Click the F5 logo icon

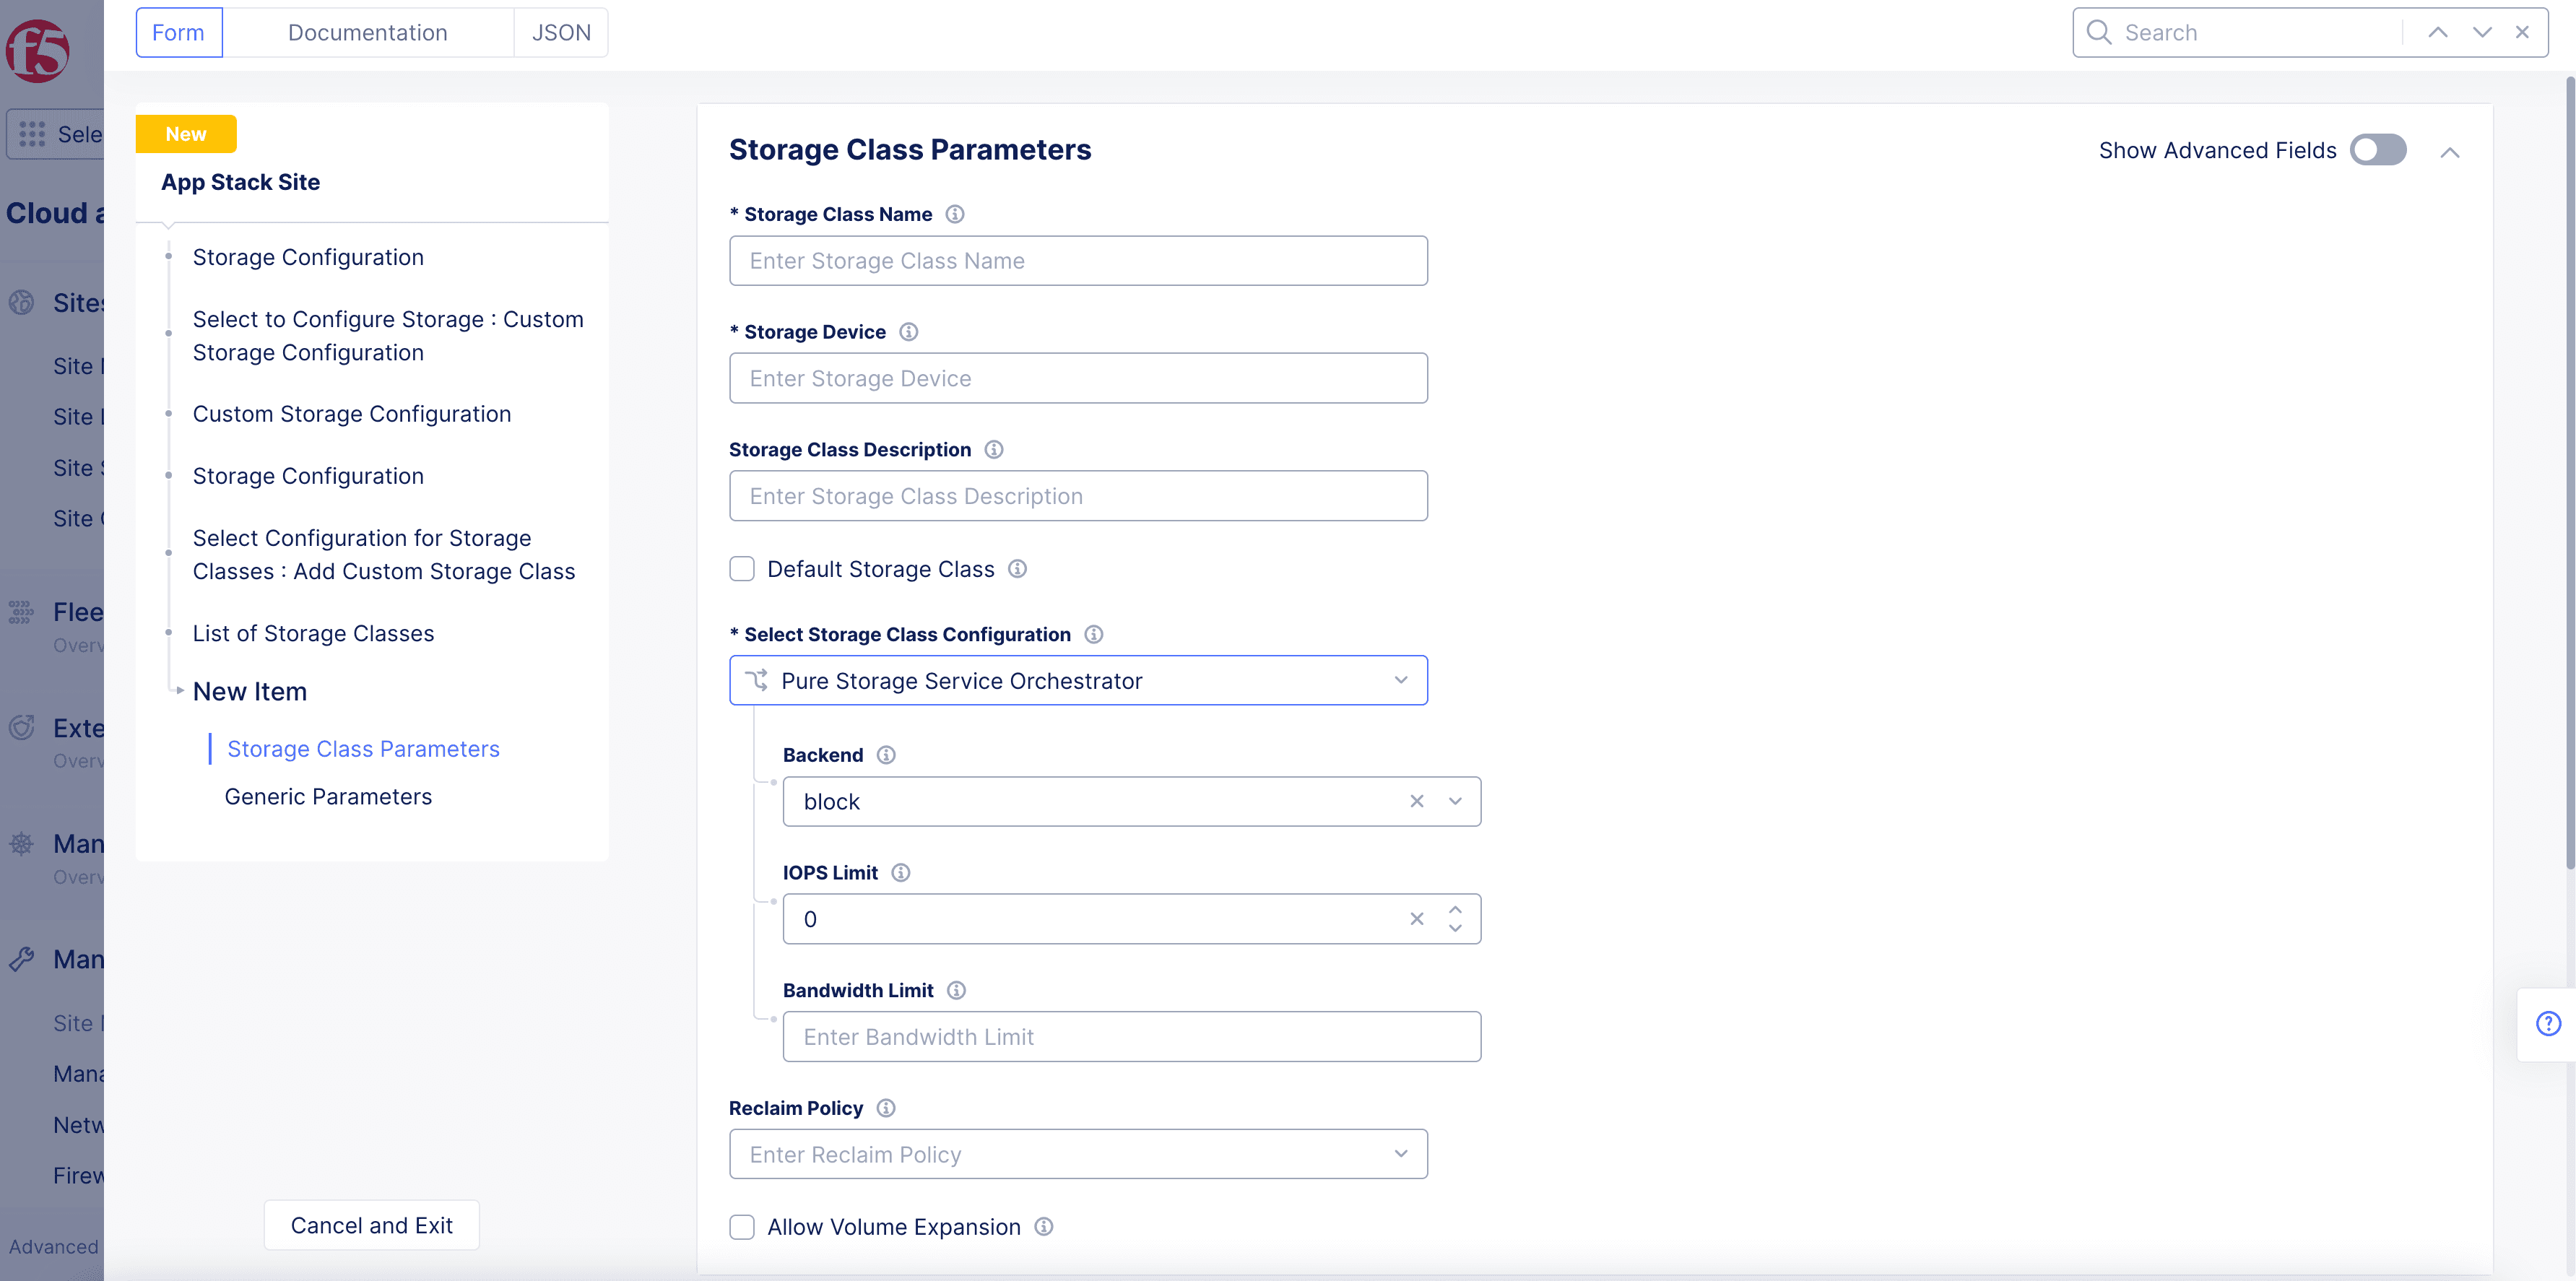(37, 50)
